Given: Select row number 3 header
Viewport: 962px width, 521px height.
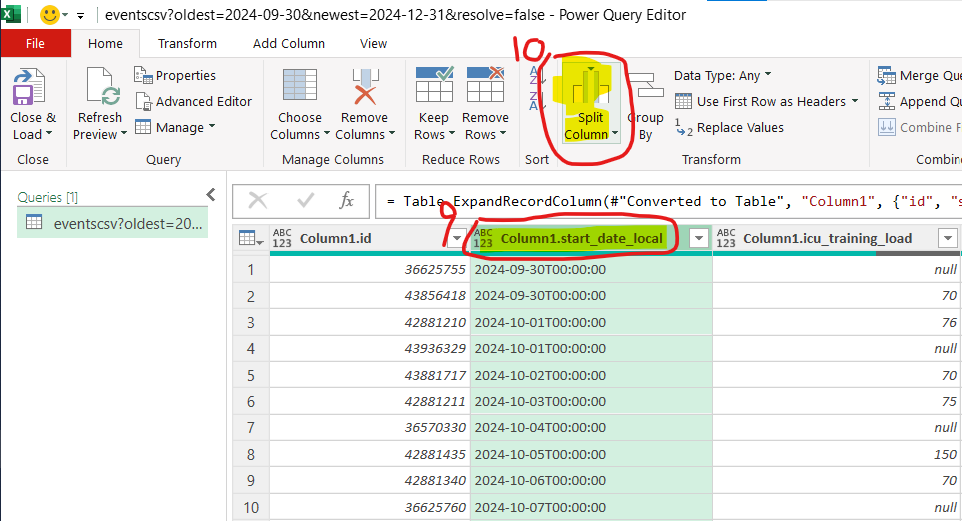Looking at the screenshot, I should pyautogui.click(x=250, y=322).
